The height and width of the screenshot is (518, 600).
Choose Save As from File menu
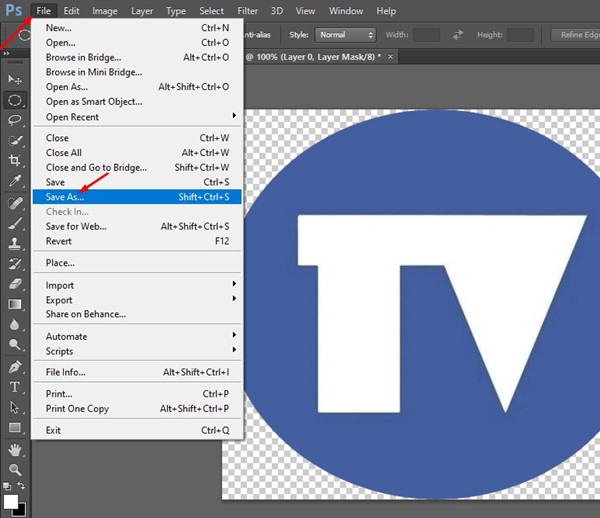[x=137, y=197]
